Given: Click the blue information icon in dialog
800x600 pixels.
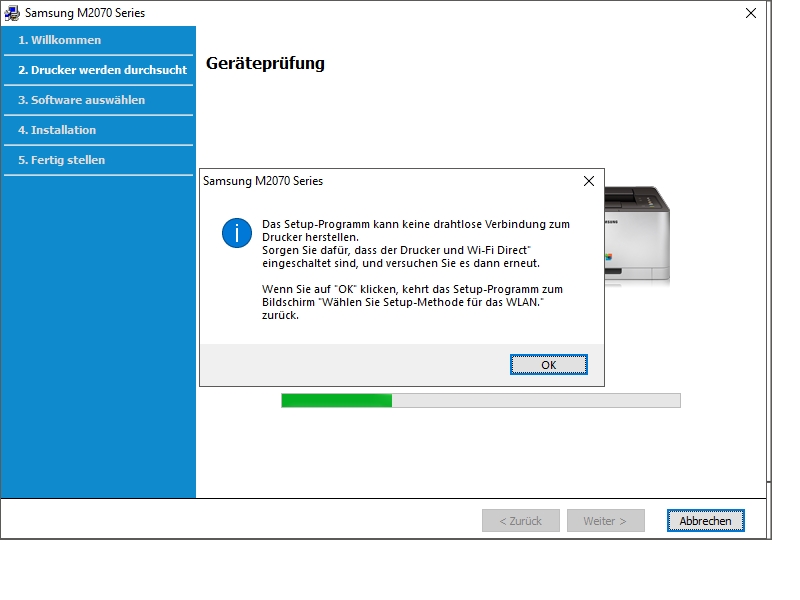Looking at the screenshot, I should (x=237, y=233).
